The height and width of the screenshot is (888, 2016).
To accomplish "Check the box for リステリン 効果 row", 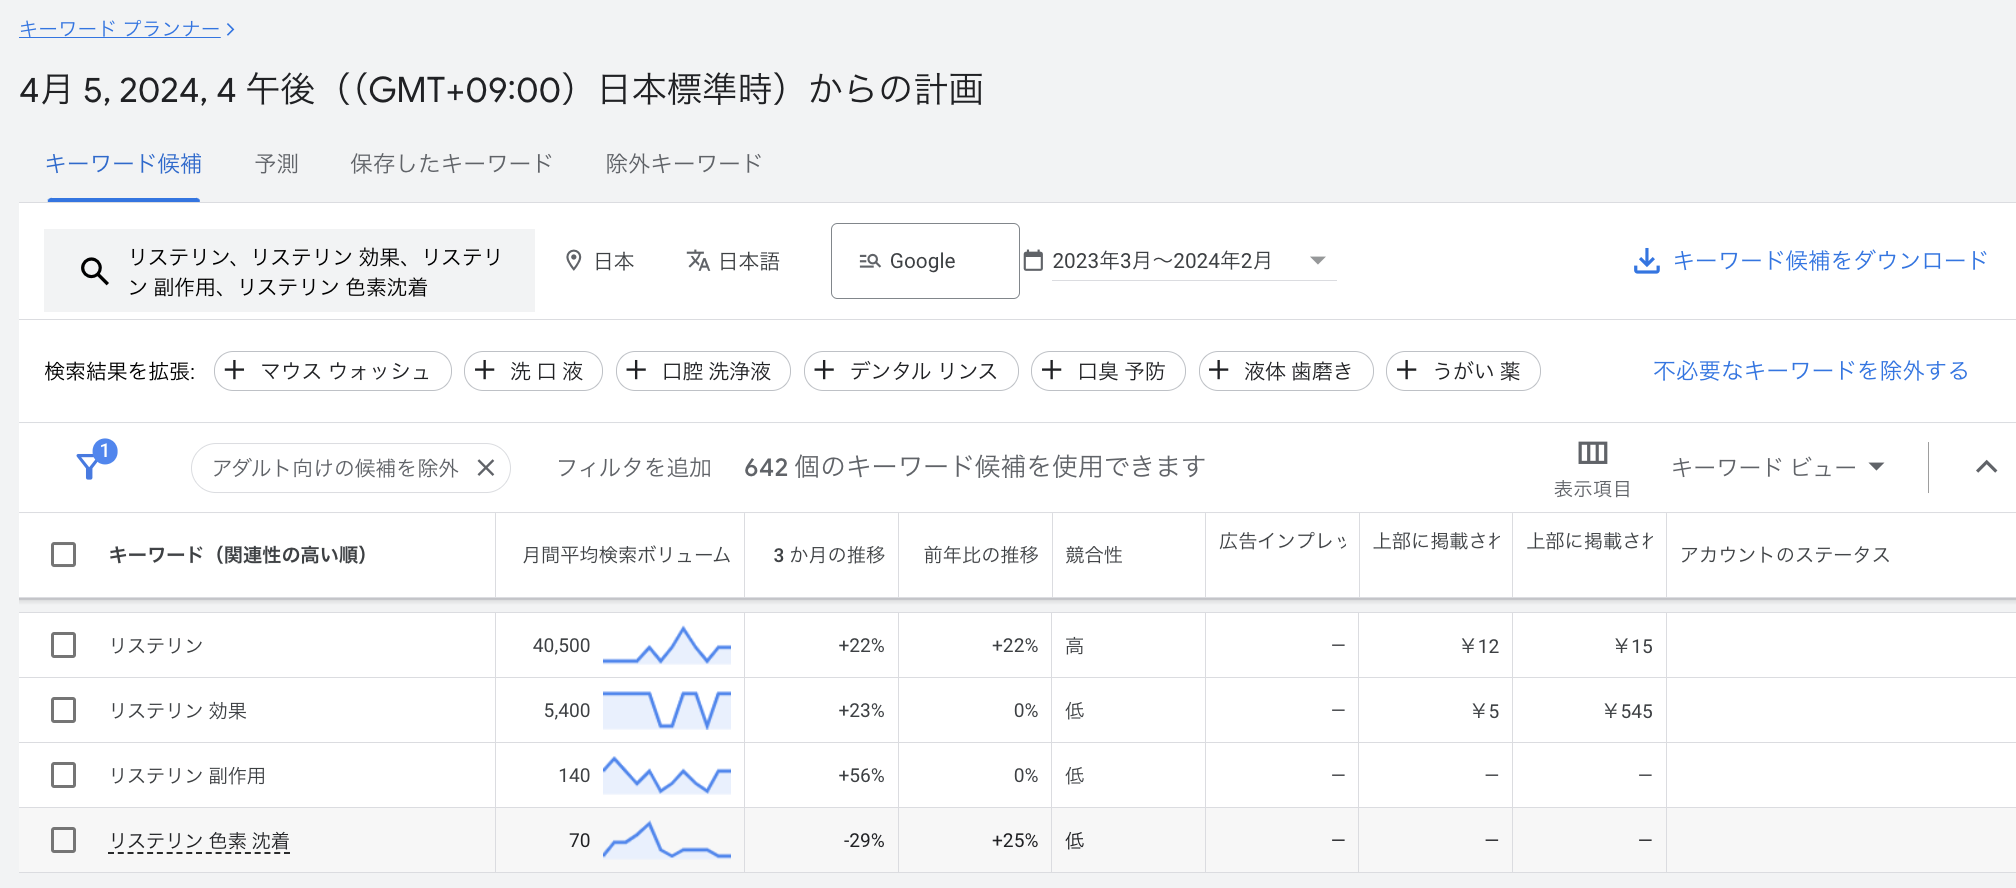I will click(63, 710).
